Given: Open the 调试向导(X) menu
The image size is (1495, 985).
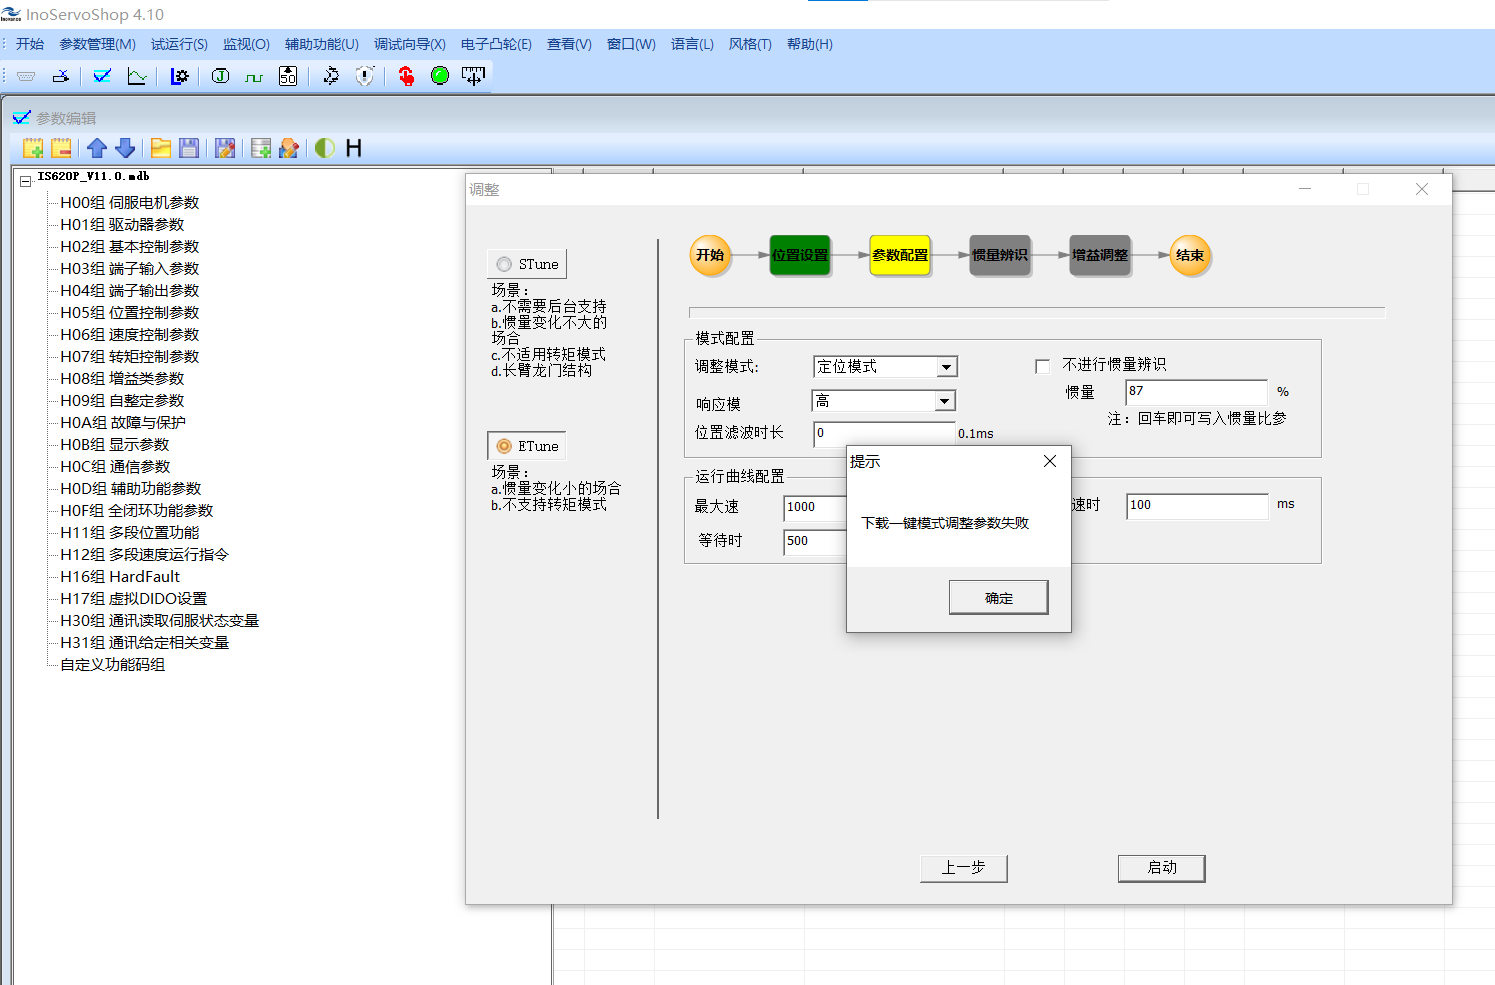Looking at the screenshot, I should [410, 44].
